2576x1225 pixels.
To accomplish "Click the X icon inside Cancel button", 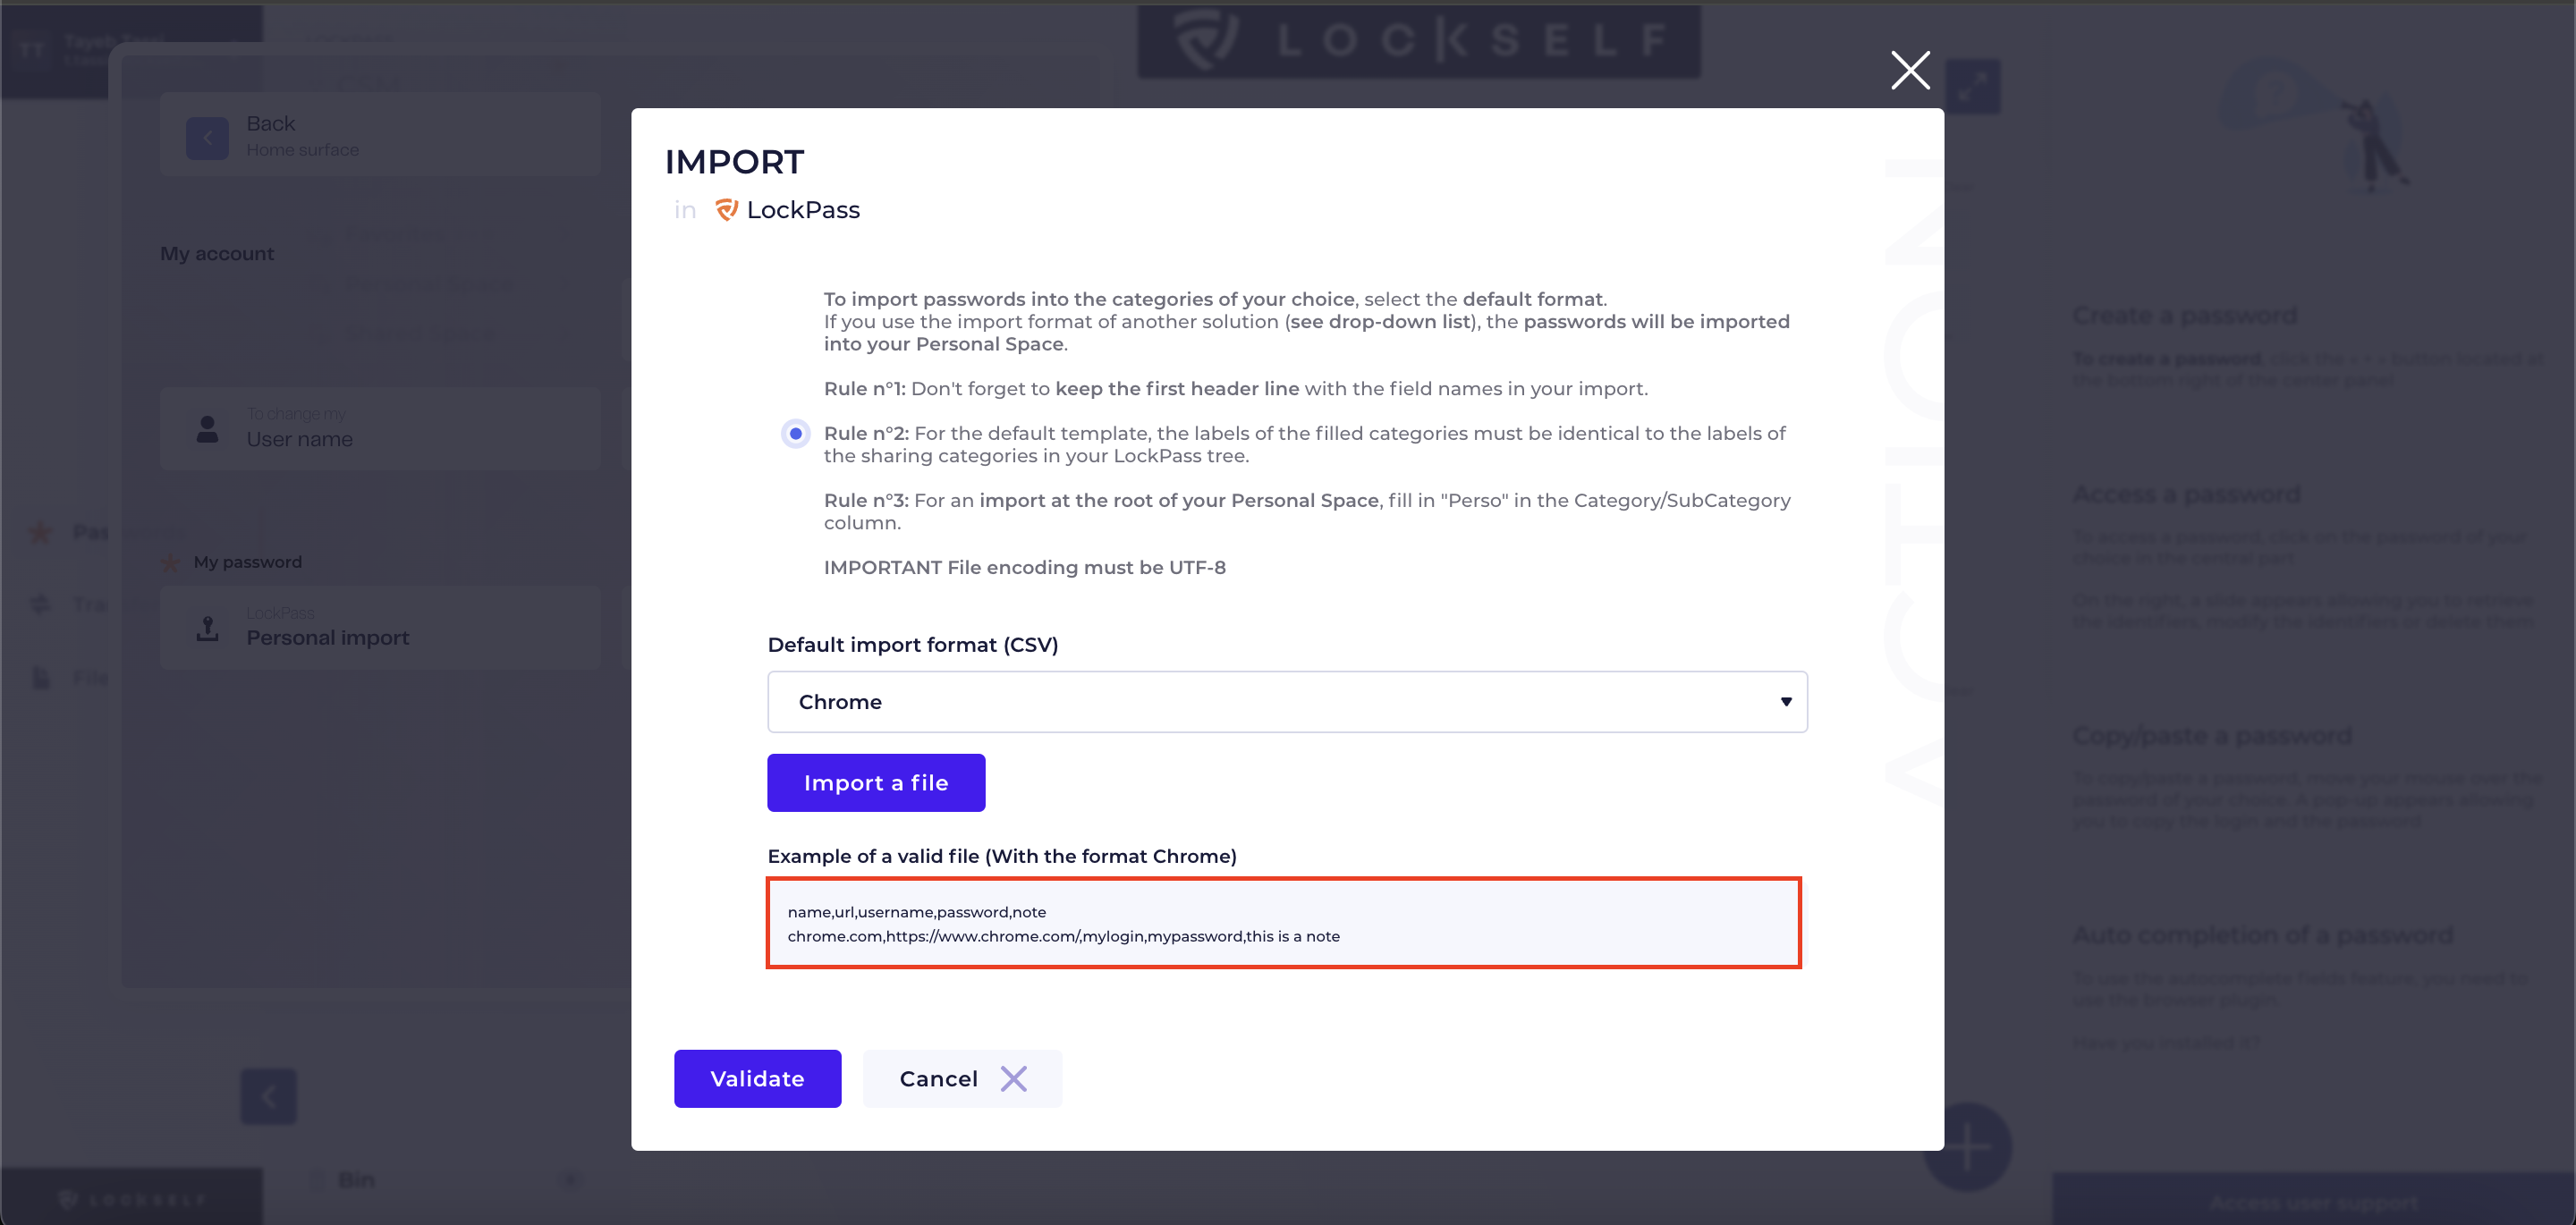I will coord(1013,1078).
